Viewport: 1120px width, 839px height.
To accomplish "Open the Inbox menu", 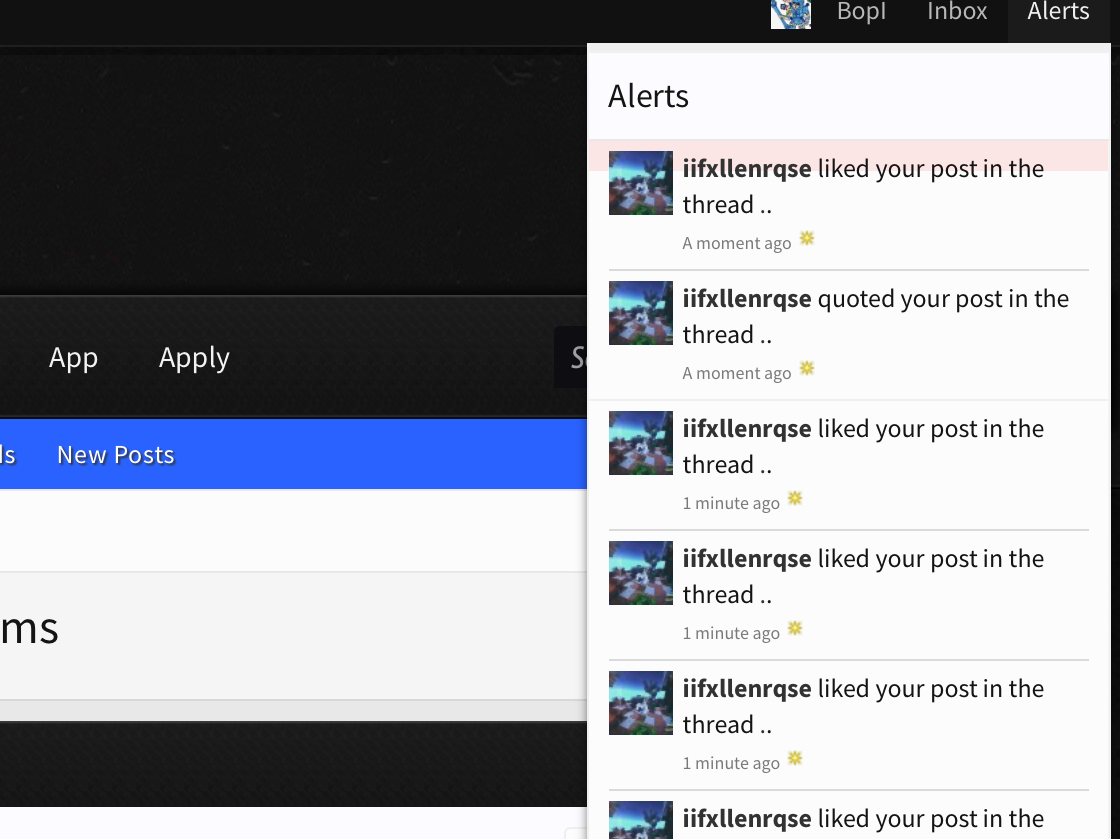I will click(956, 12).
